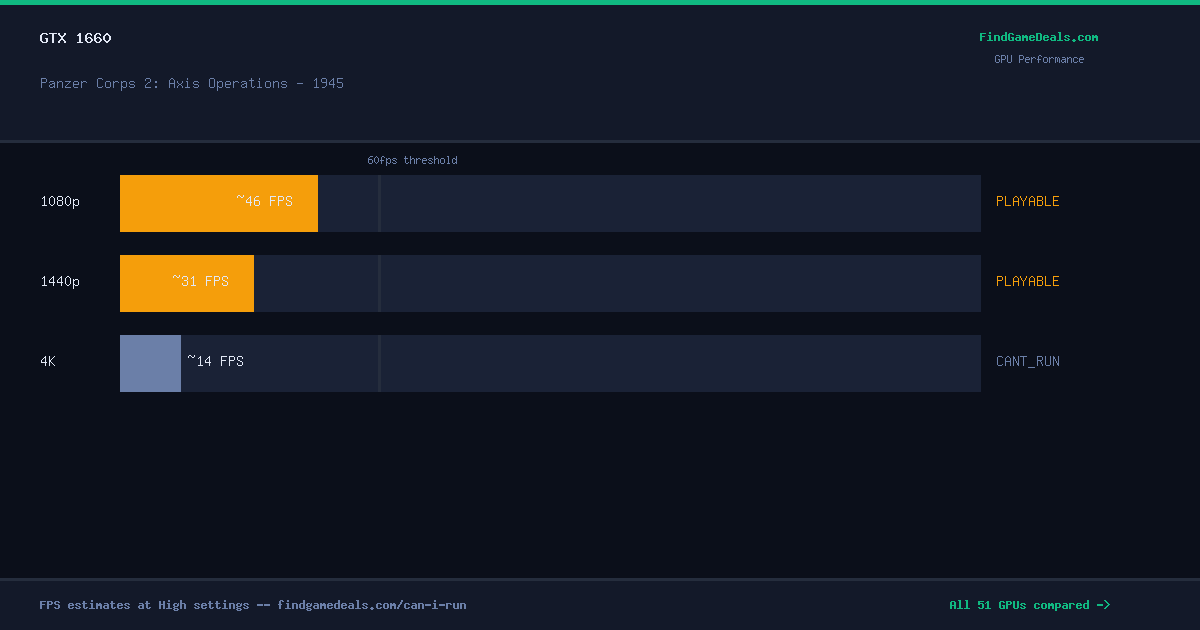
Task: Click the GTX 1660 title
Action: pos(76,38)
